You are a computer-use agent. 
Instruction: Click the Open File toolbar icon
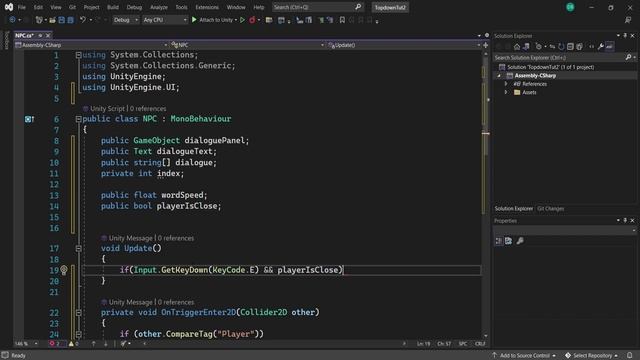(x=52, y=20)
